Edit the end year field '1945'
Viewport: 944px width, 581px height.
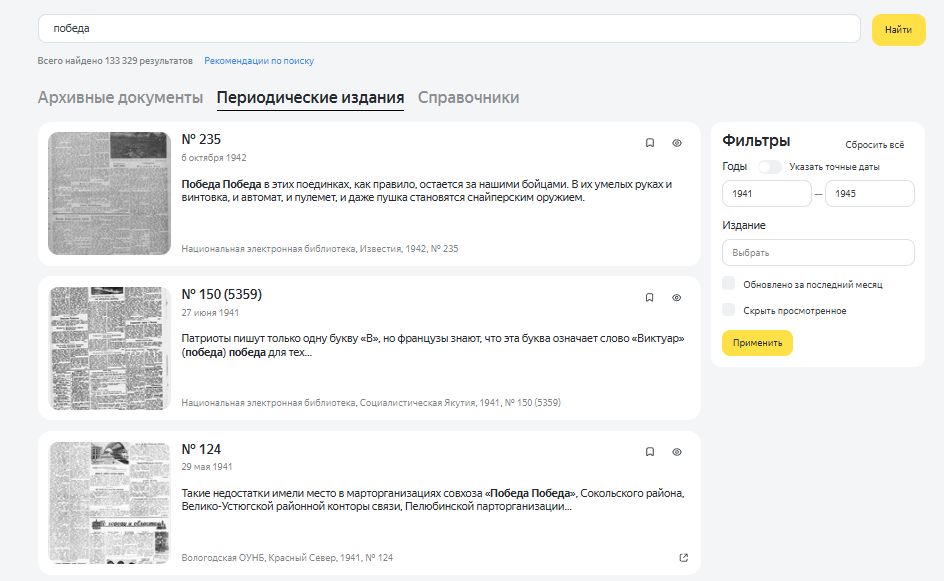pos(869,193)
